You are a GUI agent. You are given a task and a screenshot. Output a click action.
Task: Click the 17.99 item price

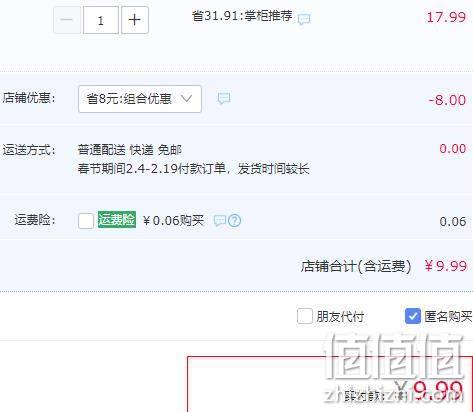pos(446,17)
